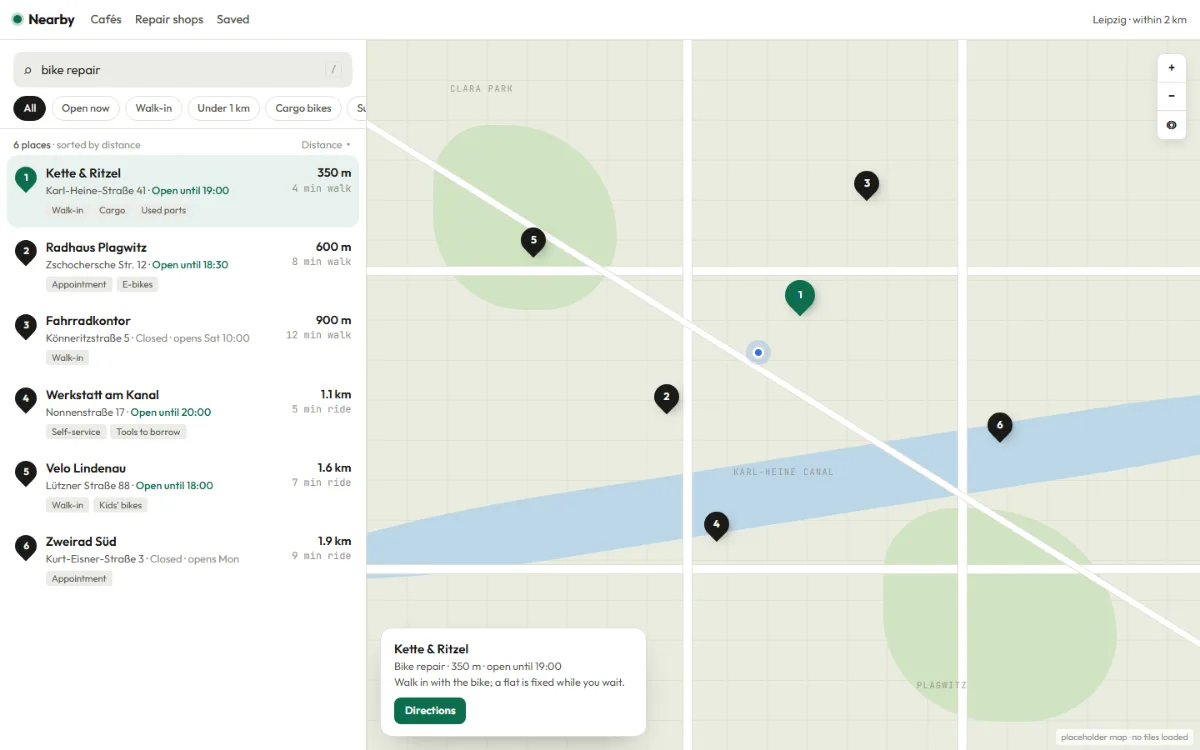Select map pin 5 on the map
The width and height of the screenshot is (1200, 750).
[x=533, y=241]
